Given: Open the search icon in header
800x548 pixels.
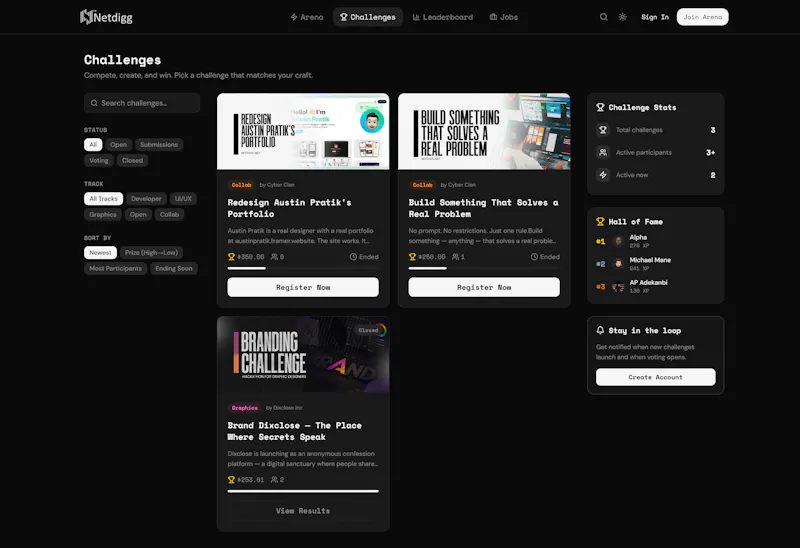Looking at the screenshot, I should [604, 17].
